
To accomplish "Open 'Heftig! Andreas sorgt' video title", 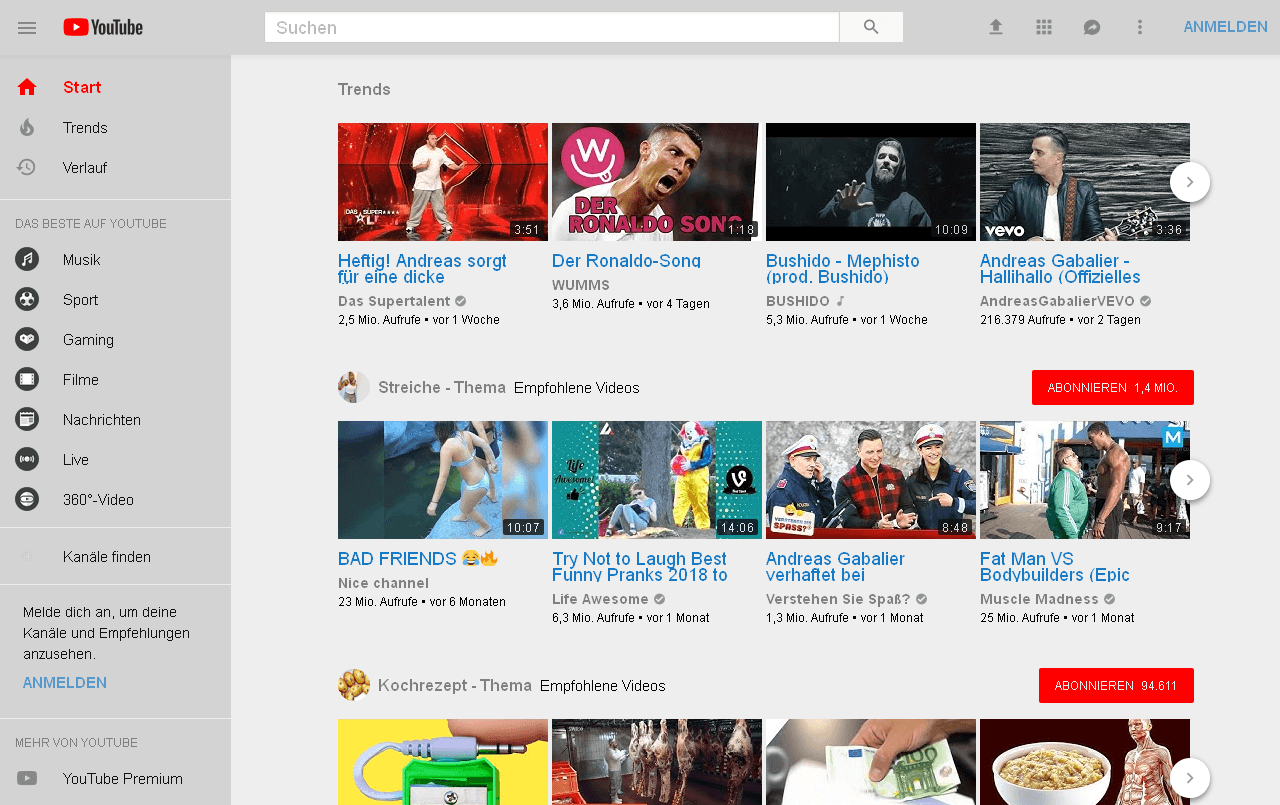I will pyautogui.click(x=422, y=268).
